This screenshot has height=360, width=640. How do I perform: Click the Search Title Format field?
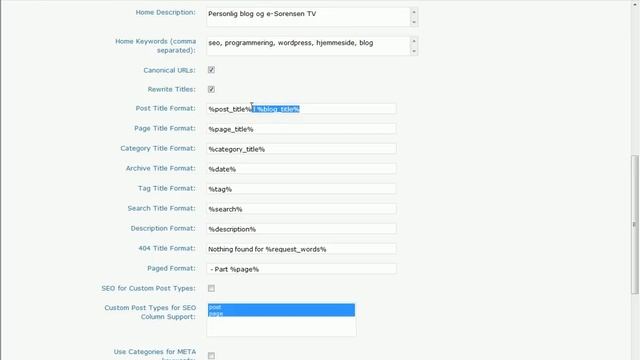pos(301,209)
